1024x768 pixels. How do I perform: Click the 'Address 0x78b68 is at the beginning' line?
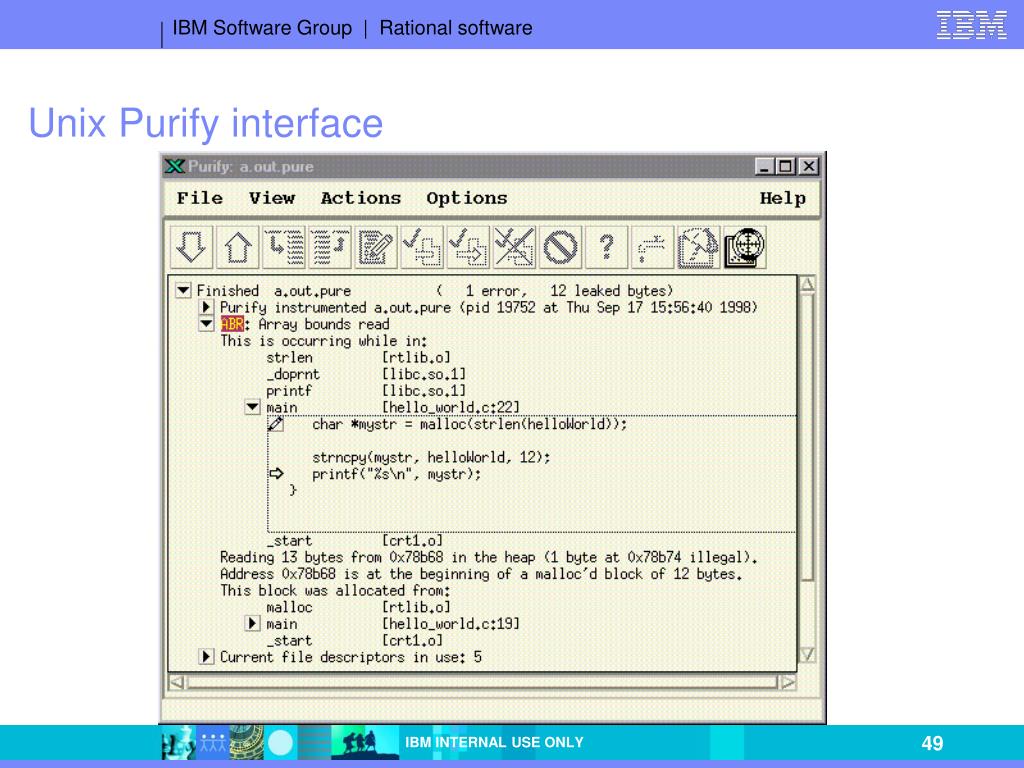tap(481, 574)
